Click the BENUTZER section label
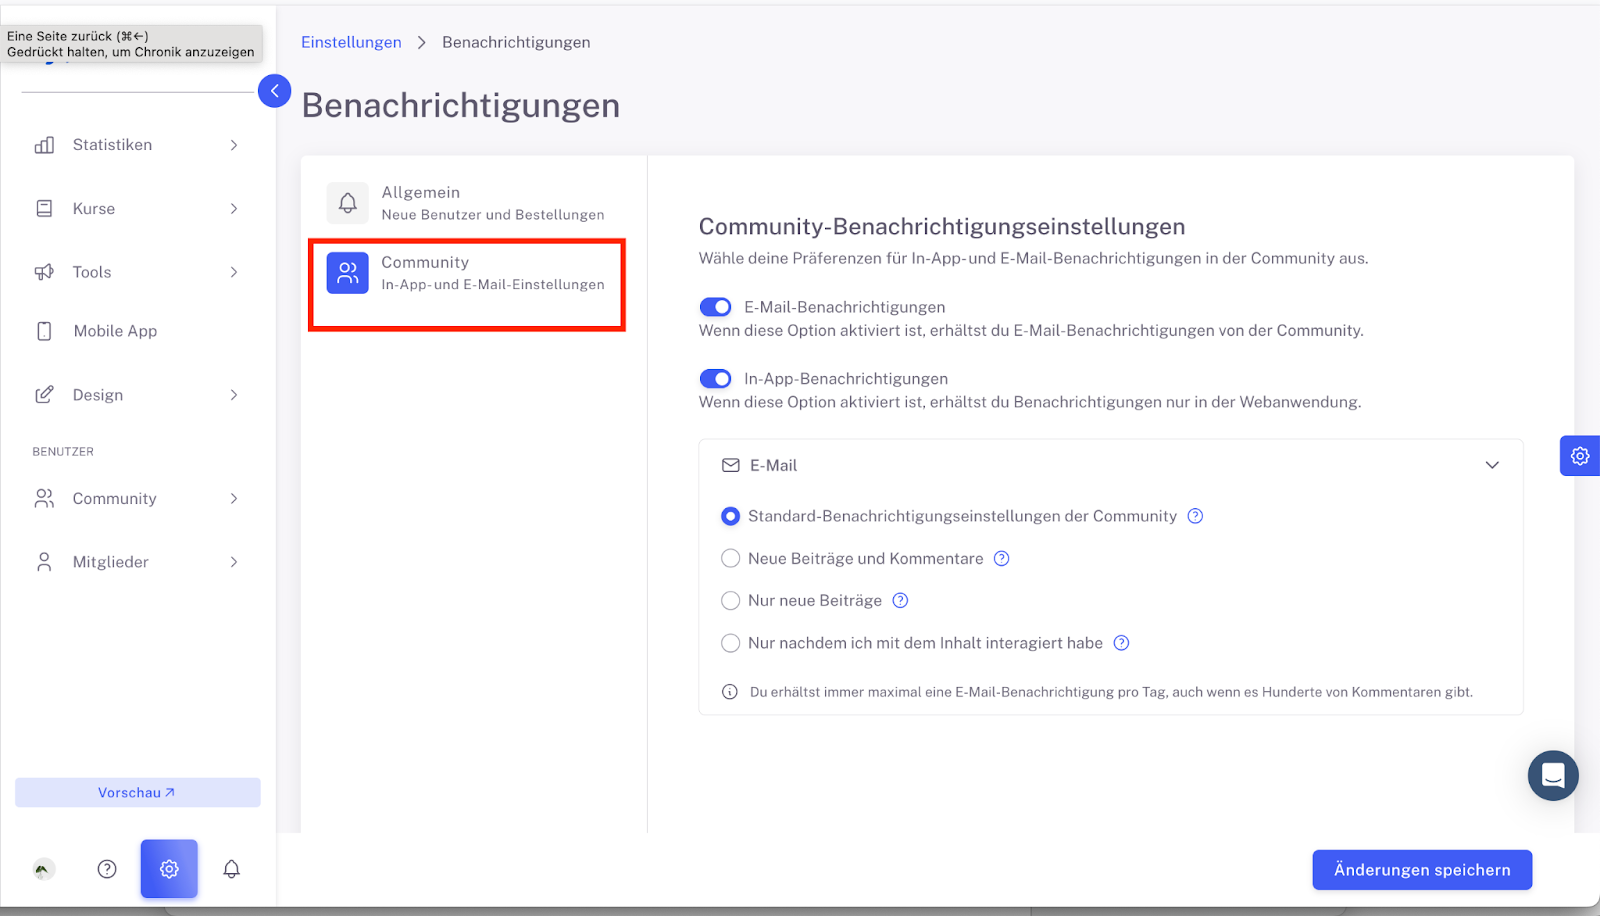Viewport: 1600px width, 916px height. pos(63,452)
